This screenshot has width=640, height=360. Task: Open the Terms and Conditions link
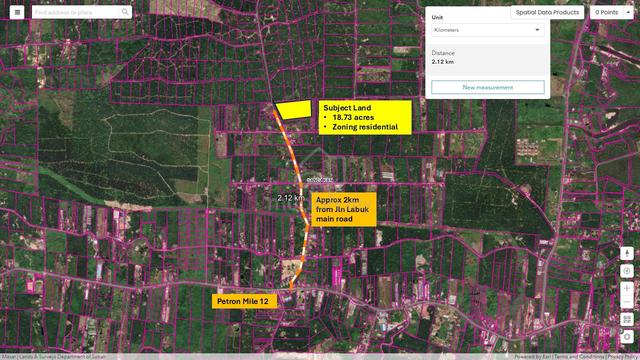point(579,357)
